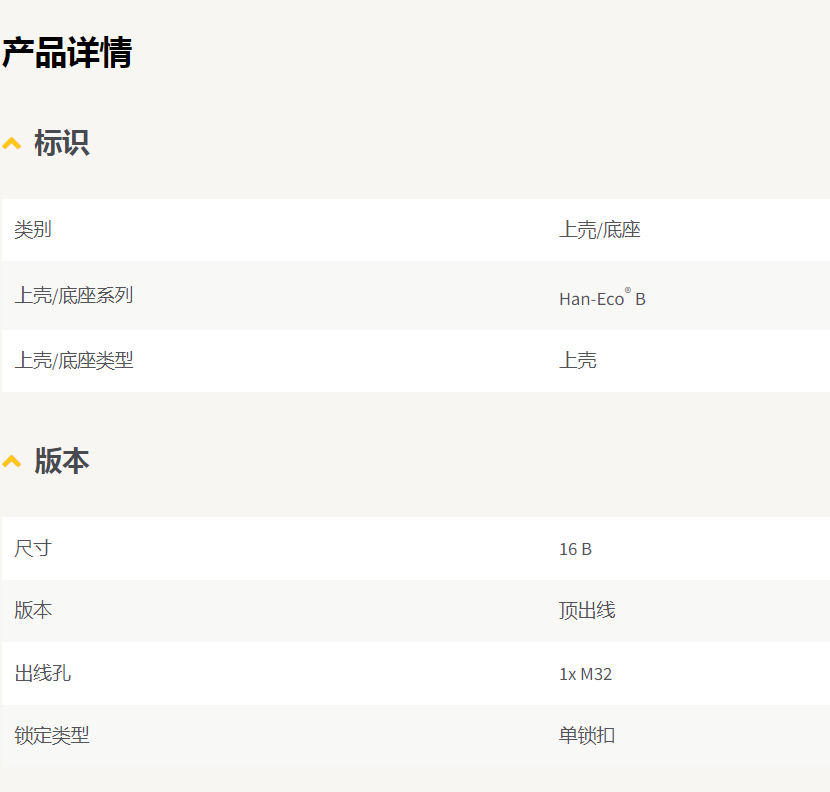
Task: Click the 1x M32 cable entry value
Action: pyautogui.click(x=585, y=674)
